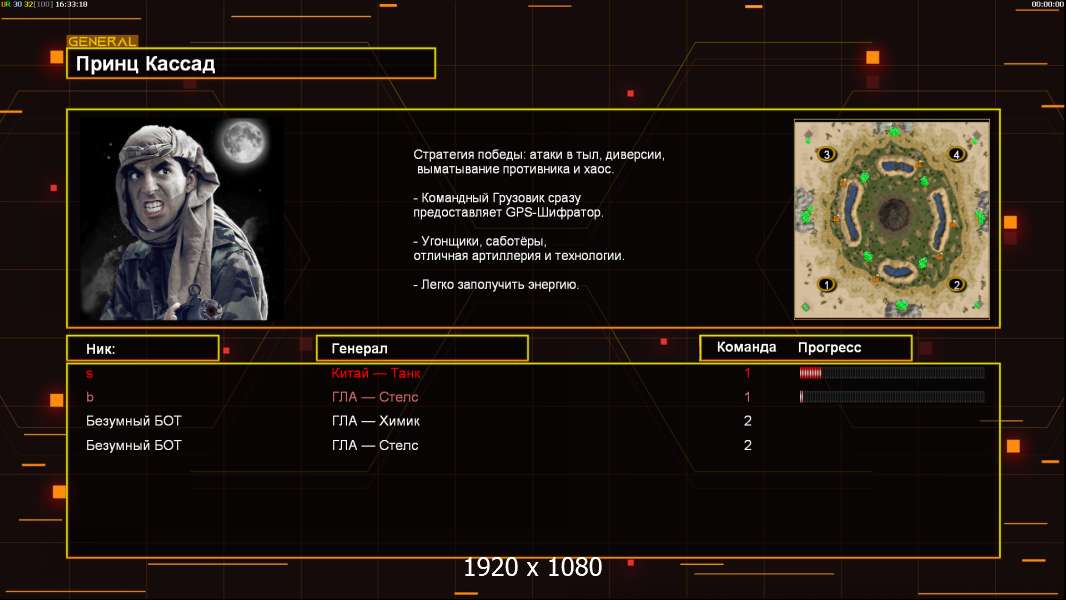Click ГЛА — Стелс in player b's row
Image resolution: width=1066 pixels, height=600 pixels.
(x=375, y=397)
